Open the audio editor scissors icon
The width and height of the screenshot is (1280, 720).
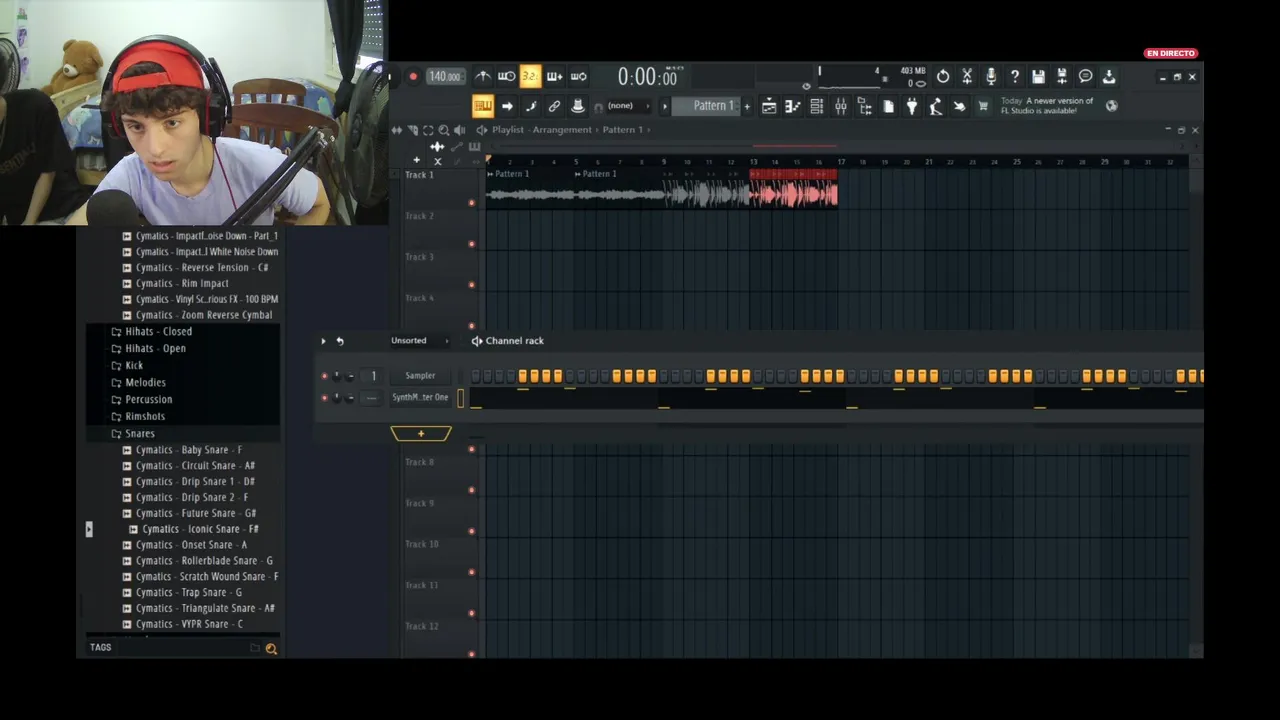click(x=967, y=77)
